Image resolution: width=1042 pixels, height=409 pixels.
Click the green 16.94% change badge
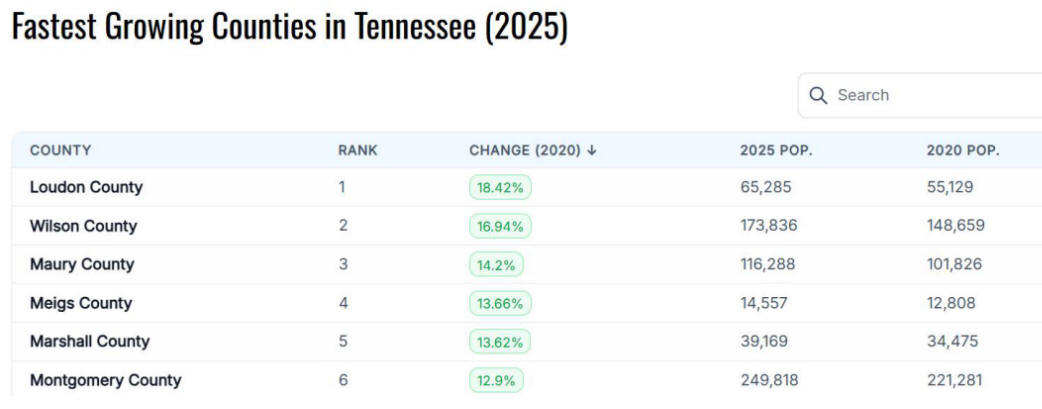click(500, 226)
